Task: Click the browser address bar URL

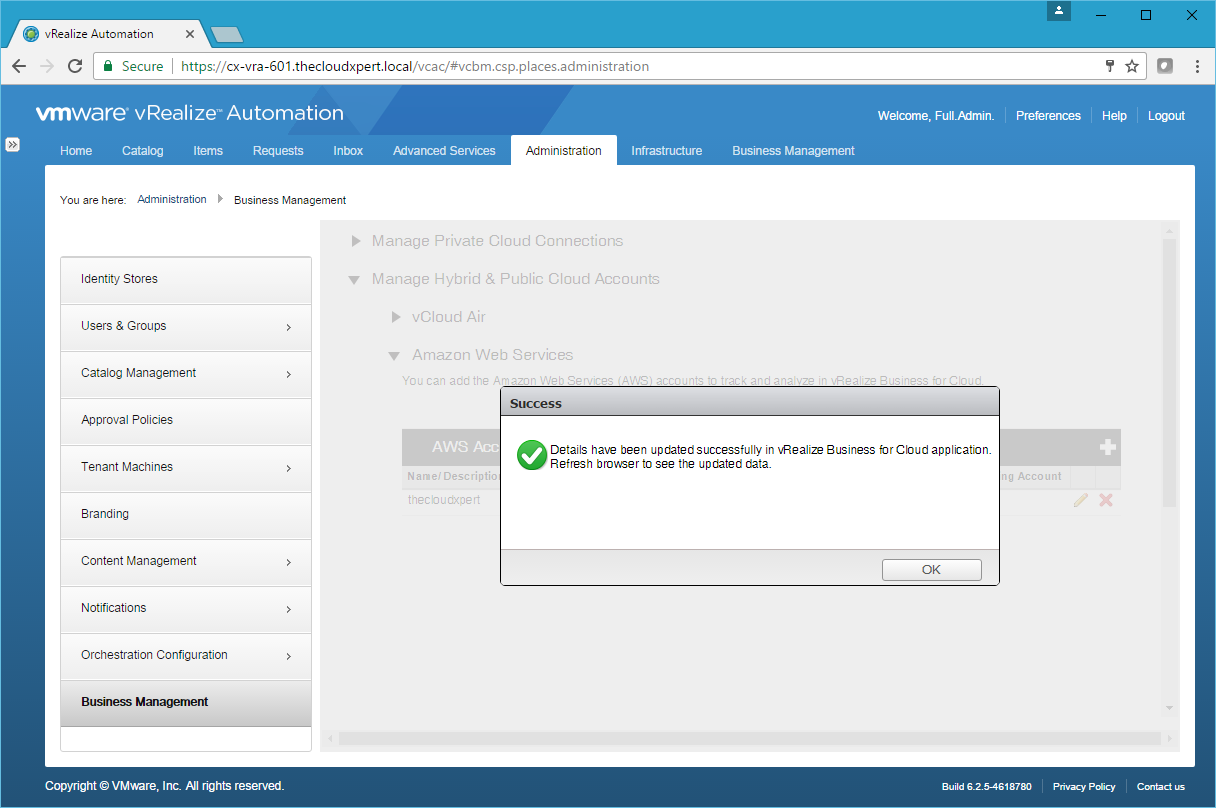Action: click(415, 66)
